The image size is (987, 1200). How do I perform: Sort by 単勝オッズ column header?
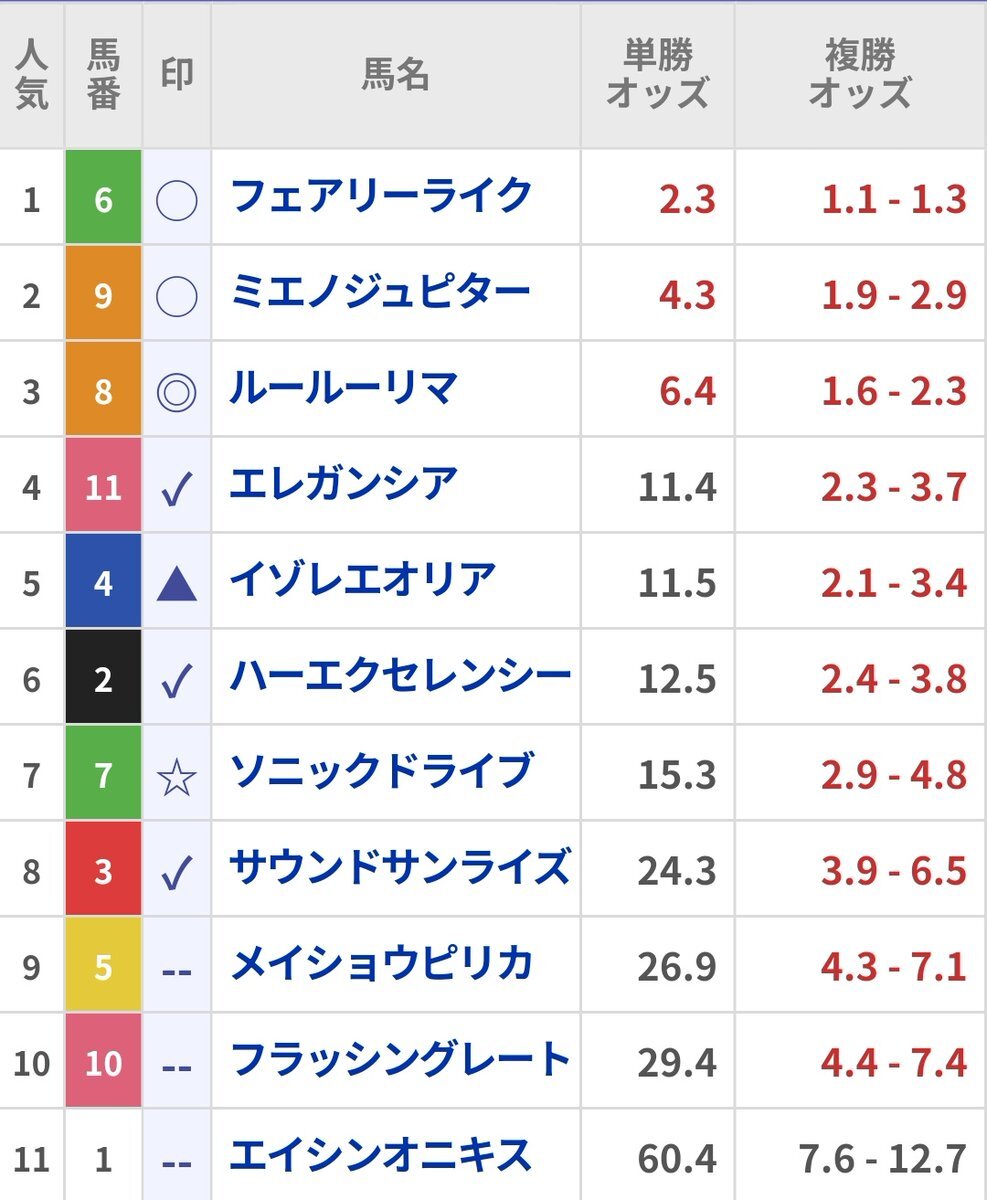(x=658, y=75)
